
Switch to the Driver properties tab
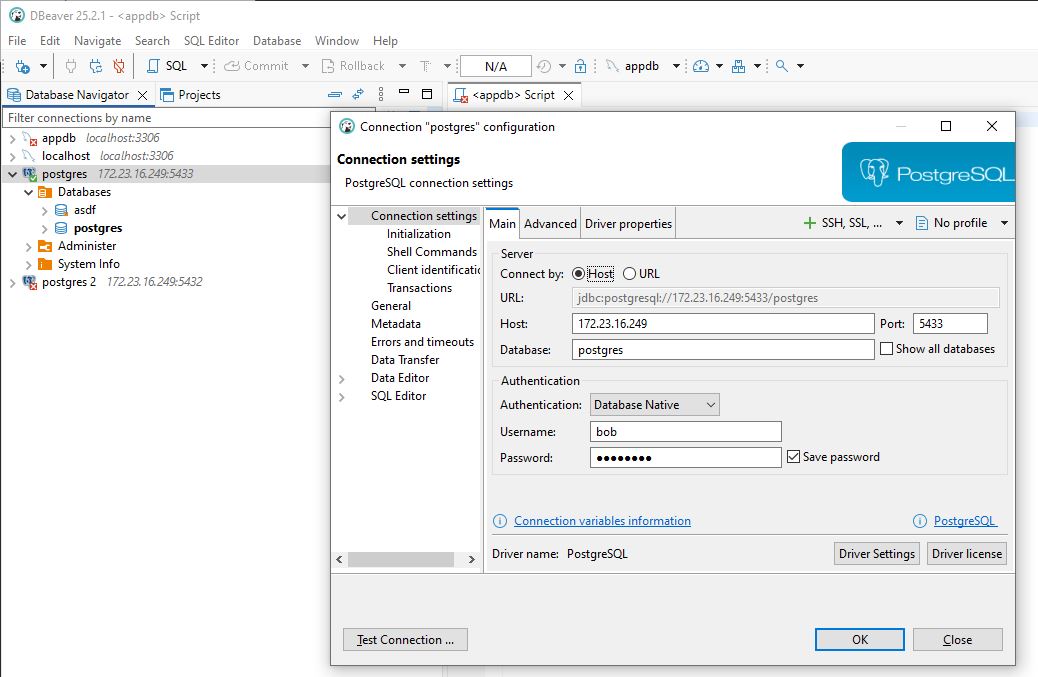(628, 224)
